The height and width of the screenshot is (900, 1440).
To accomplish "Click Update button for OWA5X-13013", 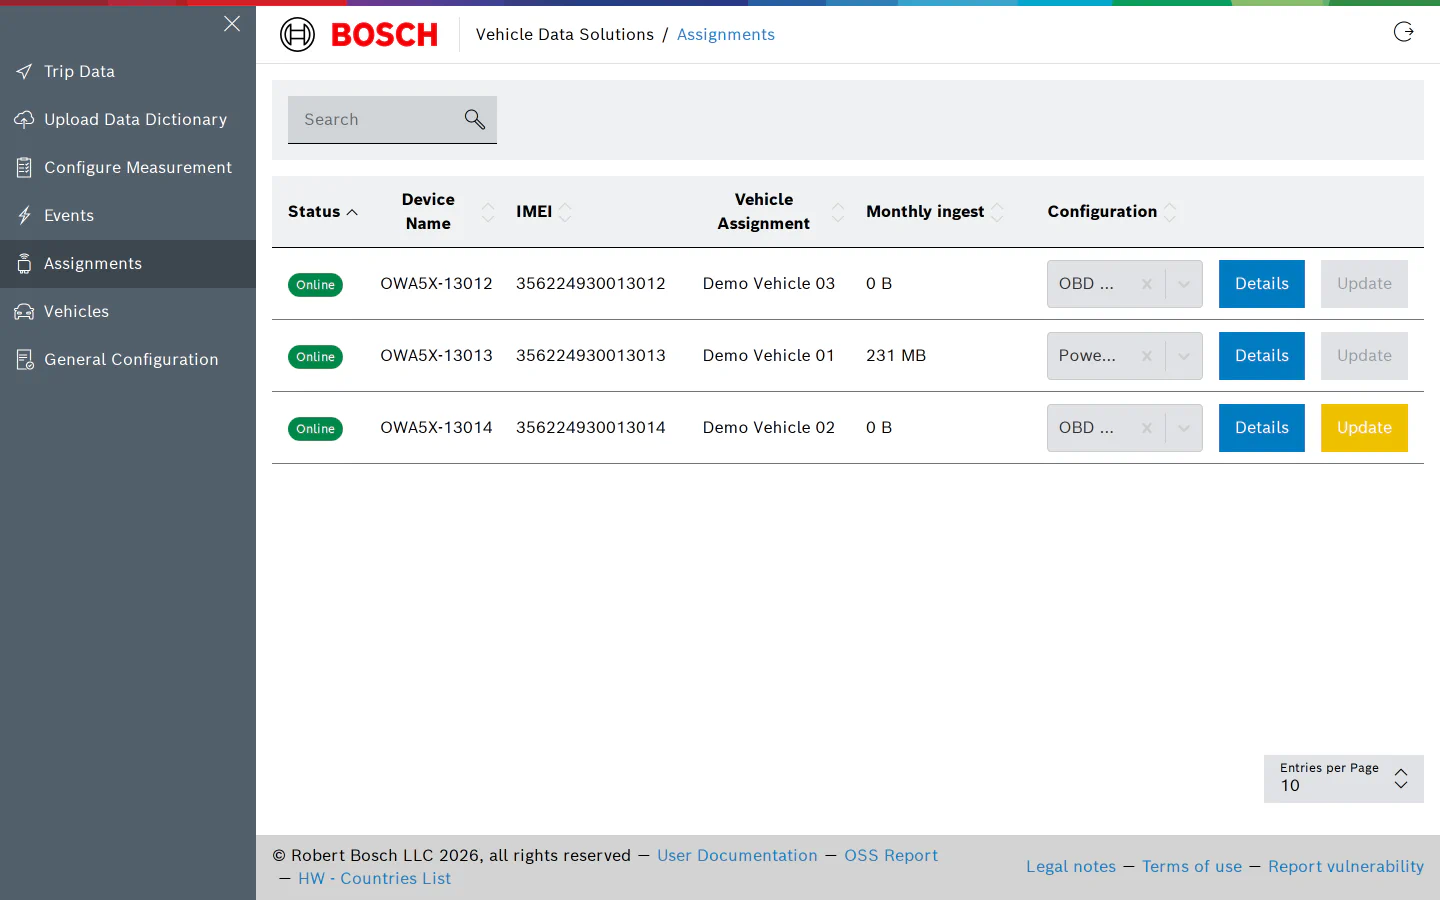I will pos(1364,356).
